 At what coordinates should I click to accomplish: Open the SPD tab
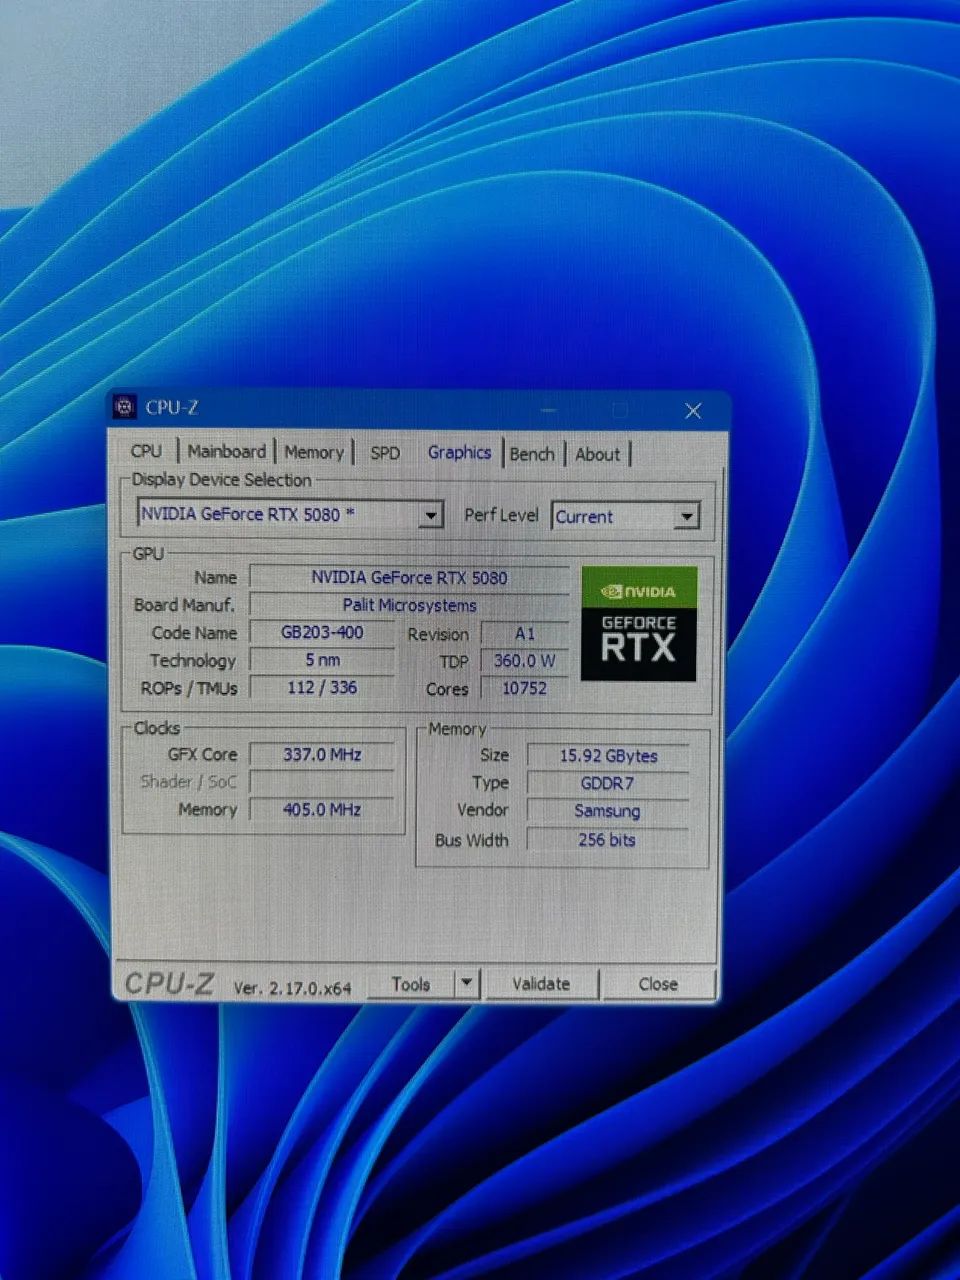tap(385, 453)
